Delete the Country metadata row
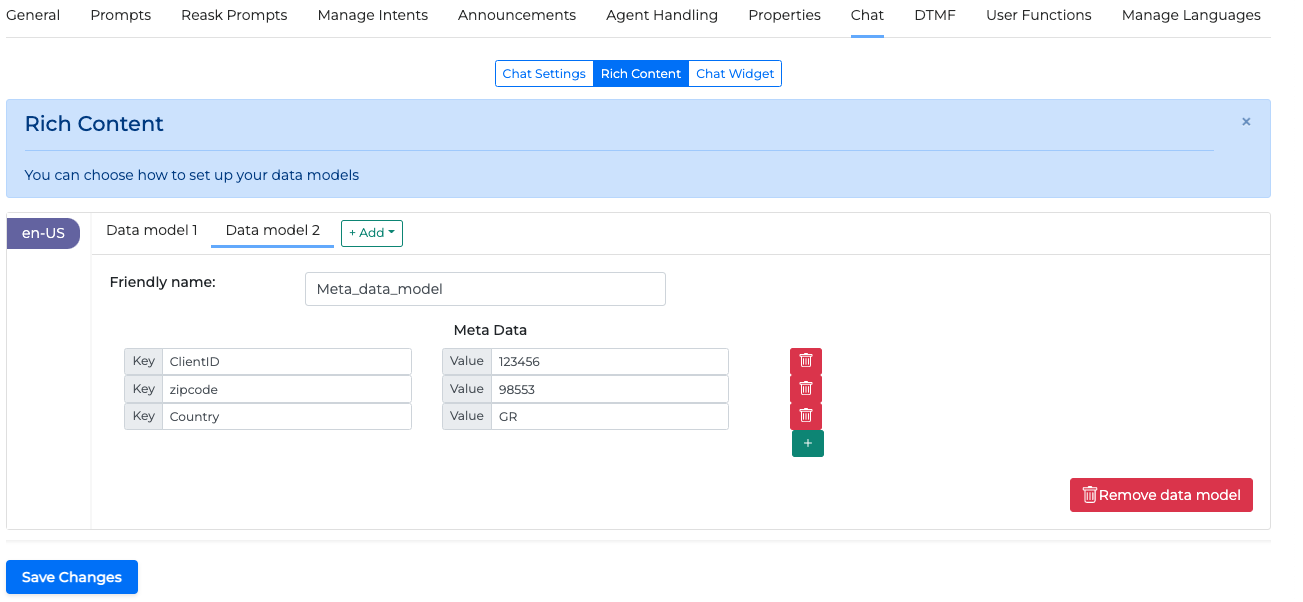This screenshot has height=602, width=1303. (x=805, y=416)
